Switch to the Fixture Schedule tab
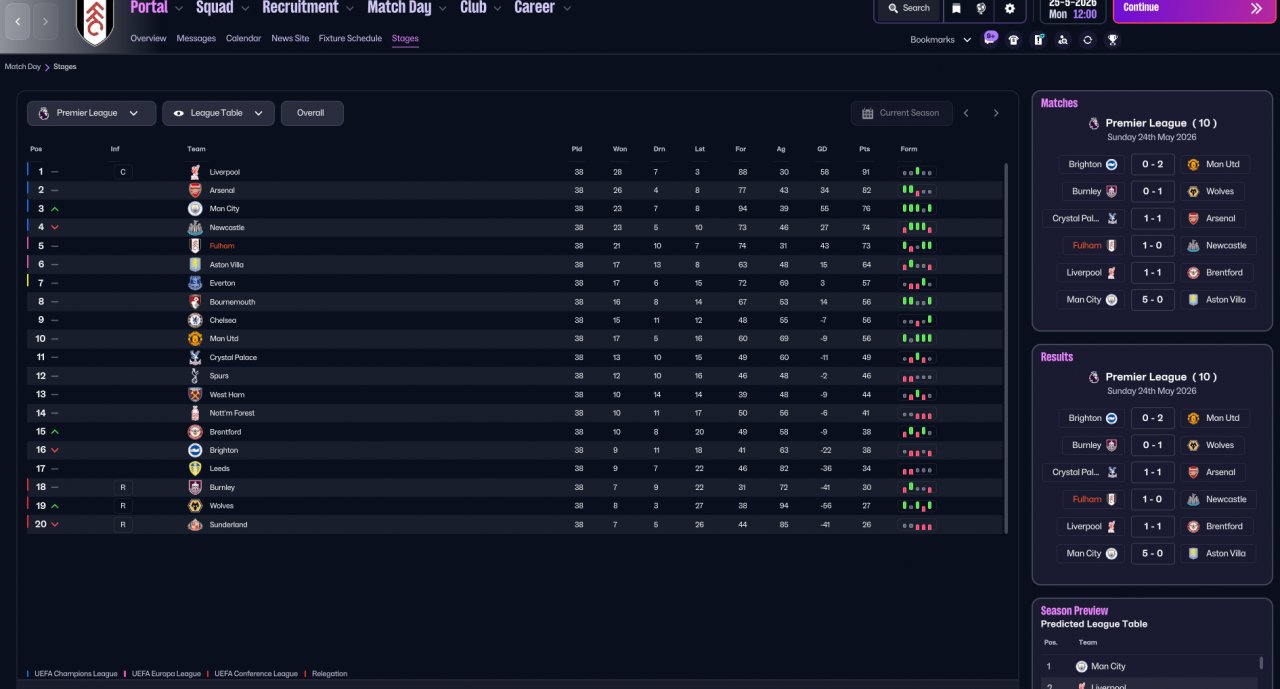The image size is (1280, 689). coord(350,38)
